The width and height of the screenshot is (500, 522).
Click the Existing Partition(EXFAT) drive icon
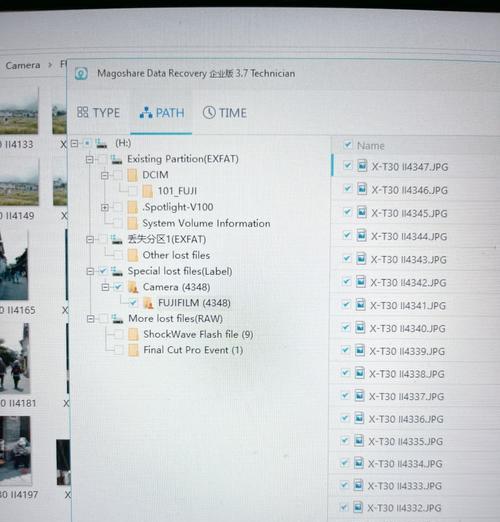pyautogui.click(x=116, y=159)
